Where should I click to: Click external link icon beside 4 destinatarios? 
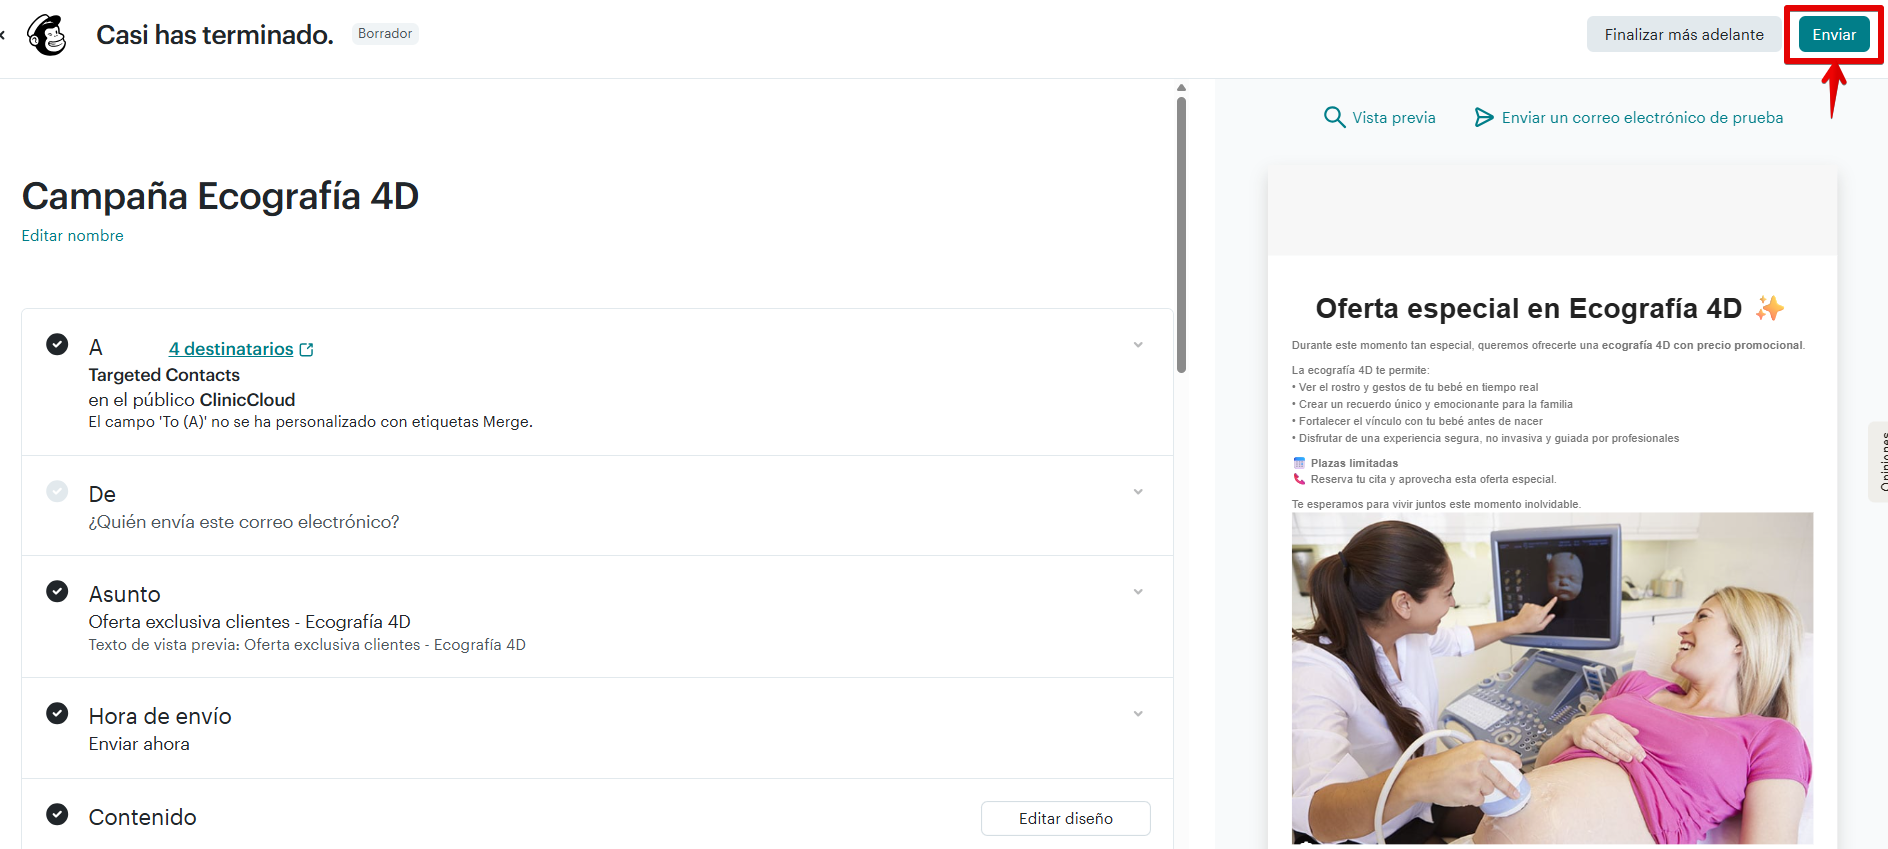pos(307,350)
